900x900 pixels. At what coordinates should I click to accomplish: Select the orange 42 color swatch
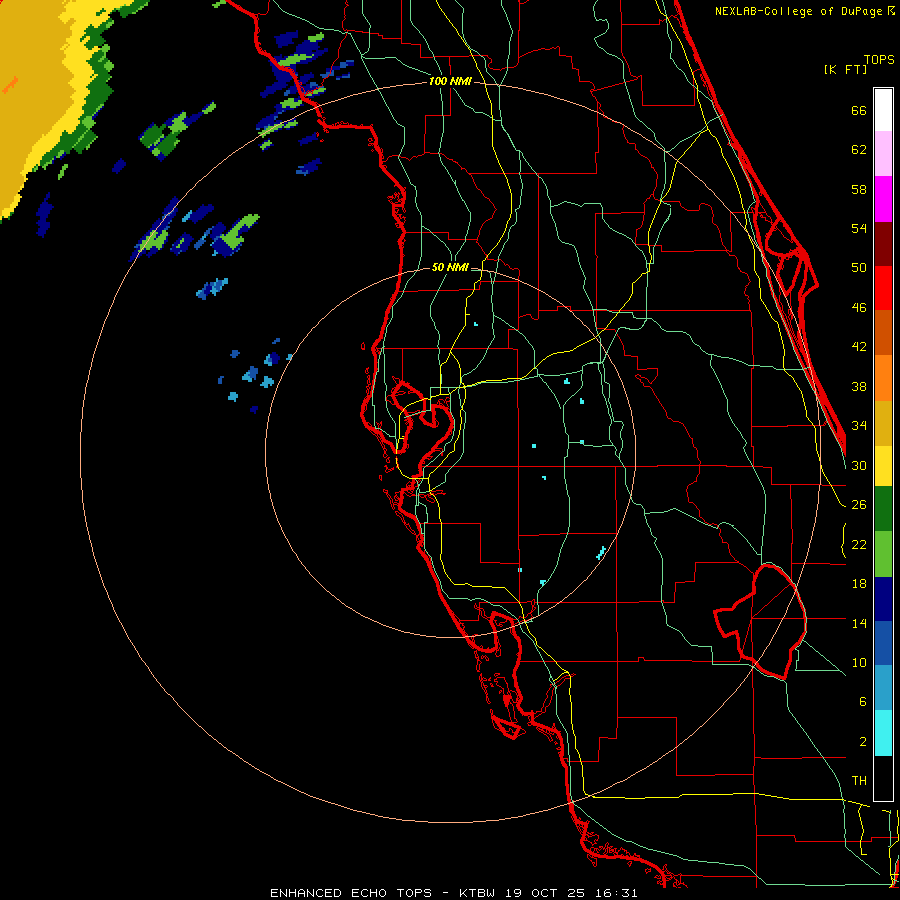(x=883, y=378)
